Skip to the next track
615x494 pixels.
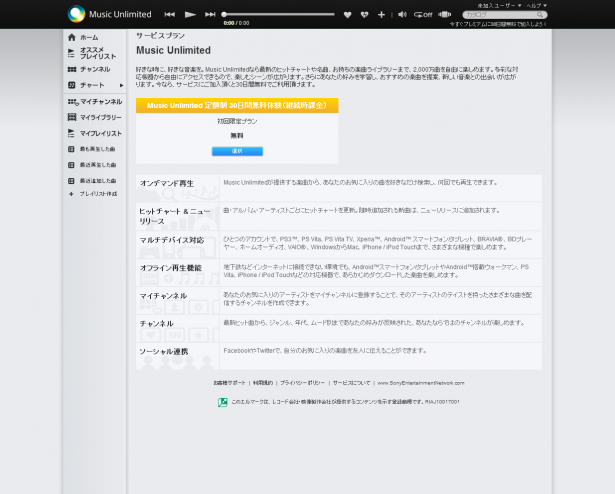tap(210, 15)
